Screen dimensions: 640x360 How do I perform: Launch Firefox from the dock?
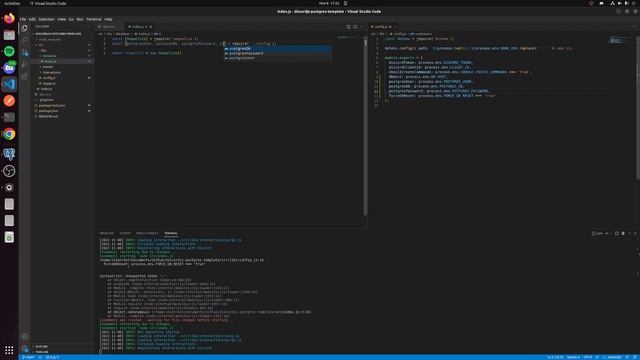point(9,18)
